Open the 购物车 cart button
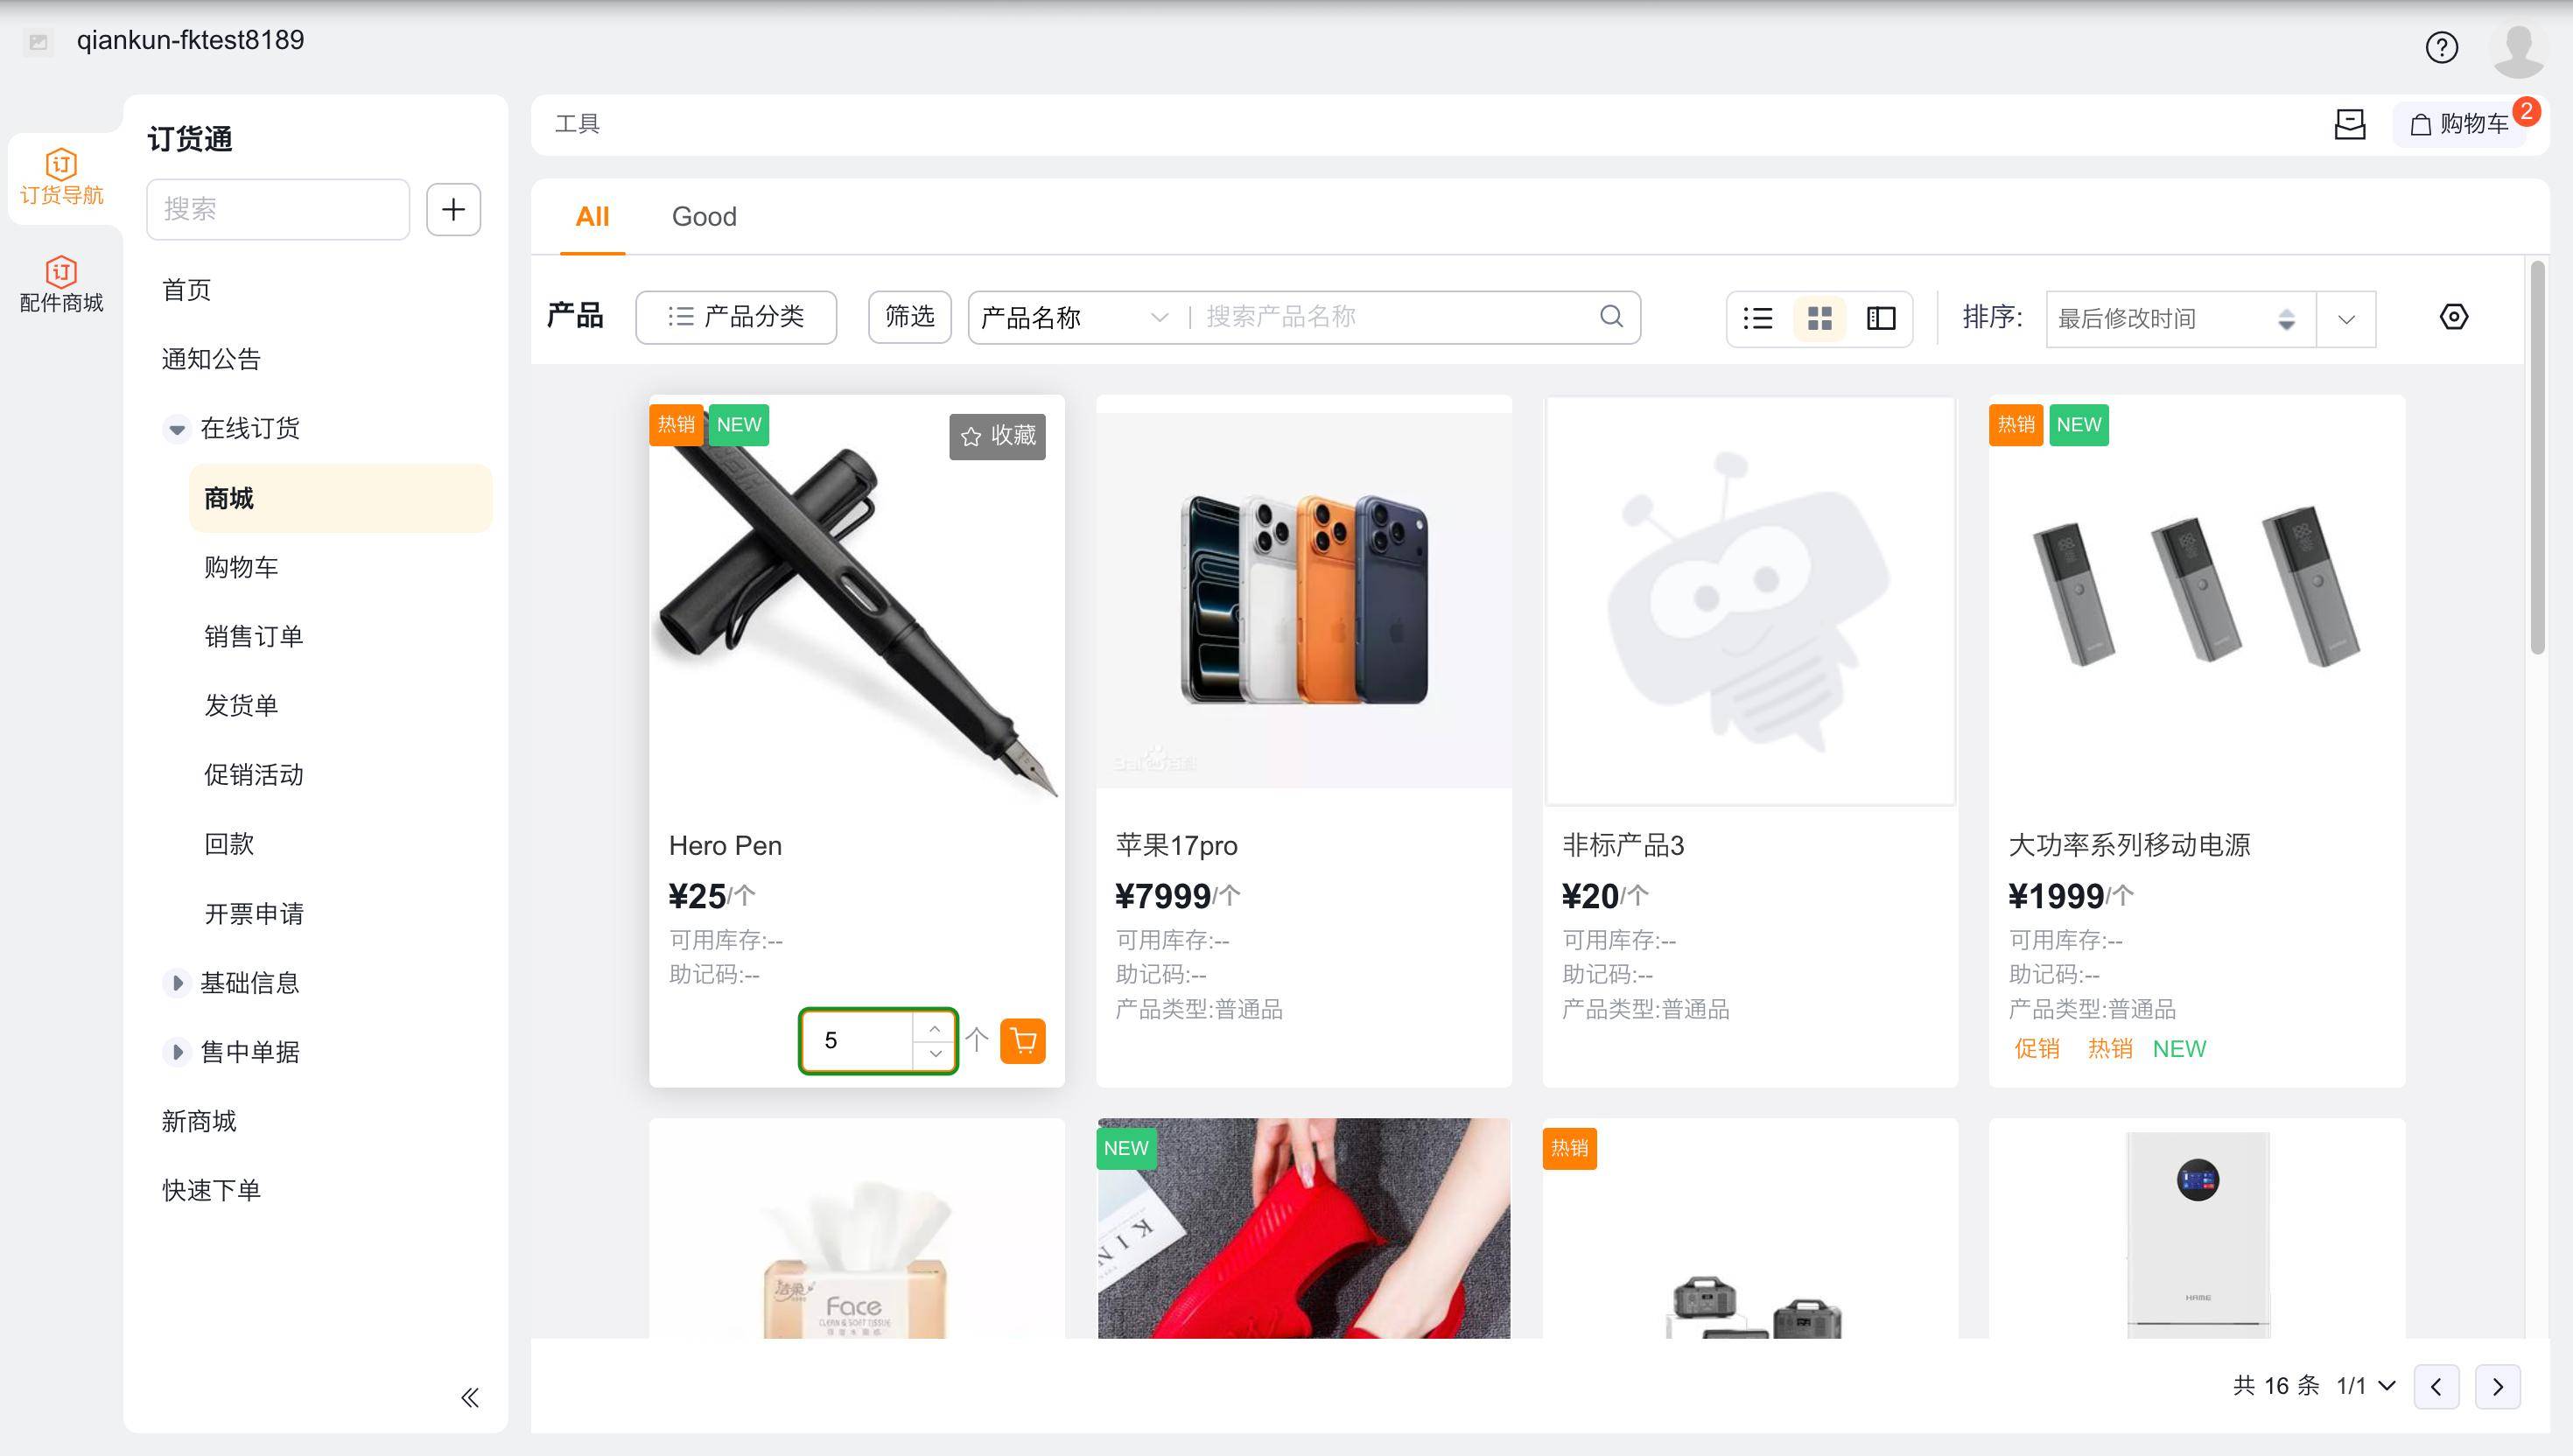2573x1456 pixels. pyautogui.click(x=2461, y=124)
